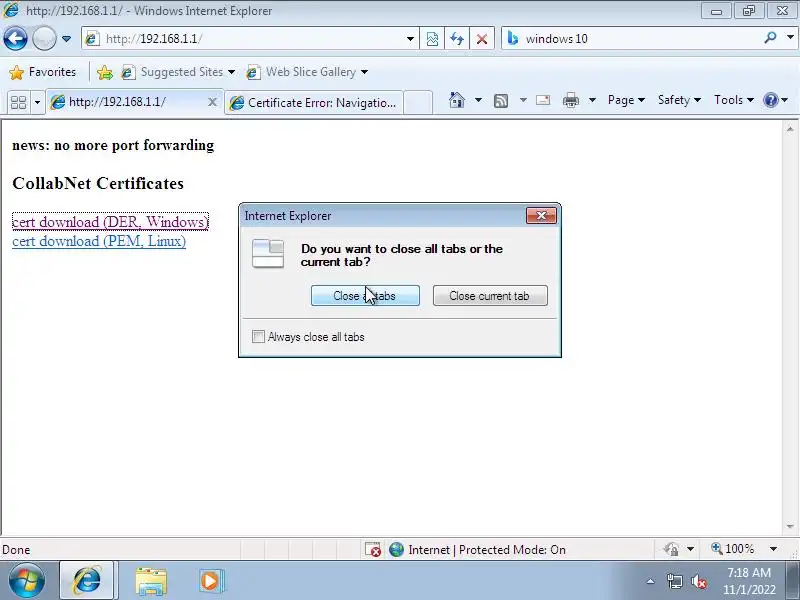Expand the feeds dropdown arrow
The image size is (800, 600).
coord(523,100)
